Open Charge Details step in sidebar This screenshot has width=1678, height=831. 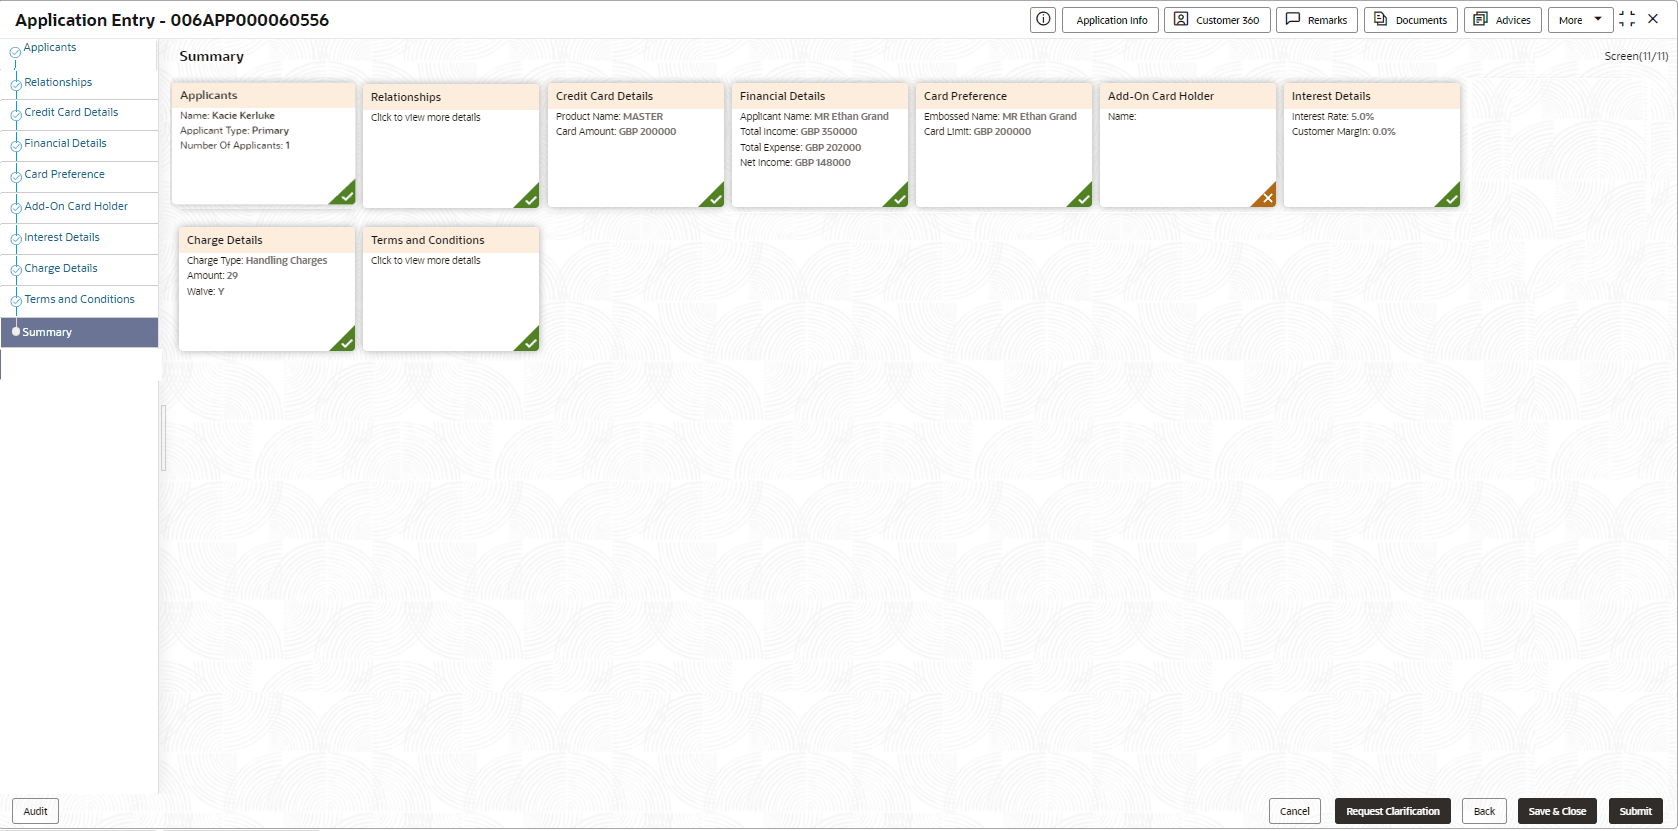coord(61,268)
